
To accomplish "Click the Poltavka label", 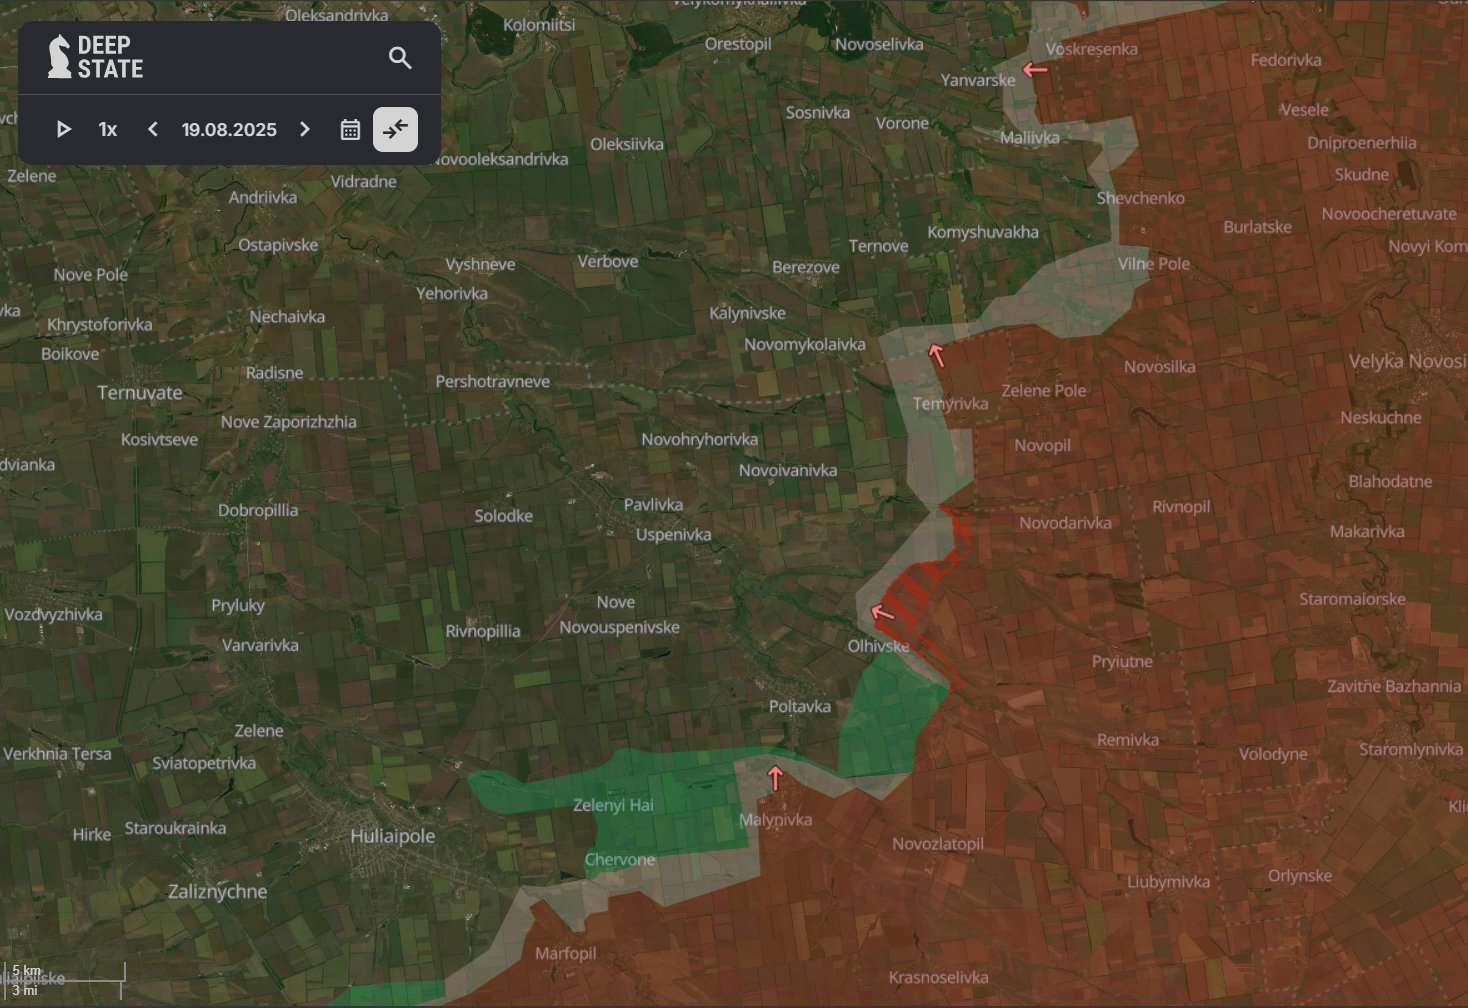I will click(800, 706).
